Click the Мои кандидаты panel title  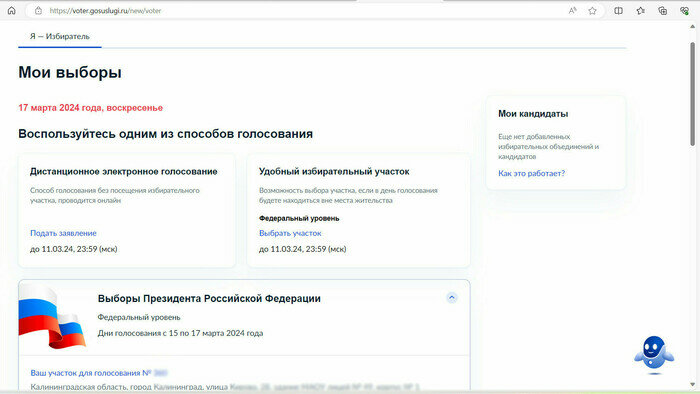coord(533,114)
